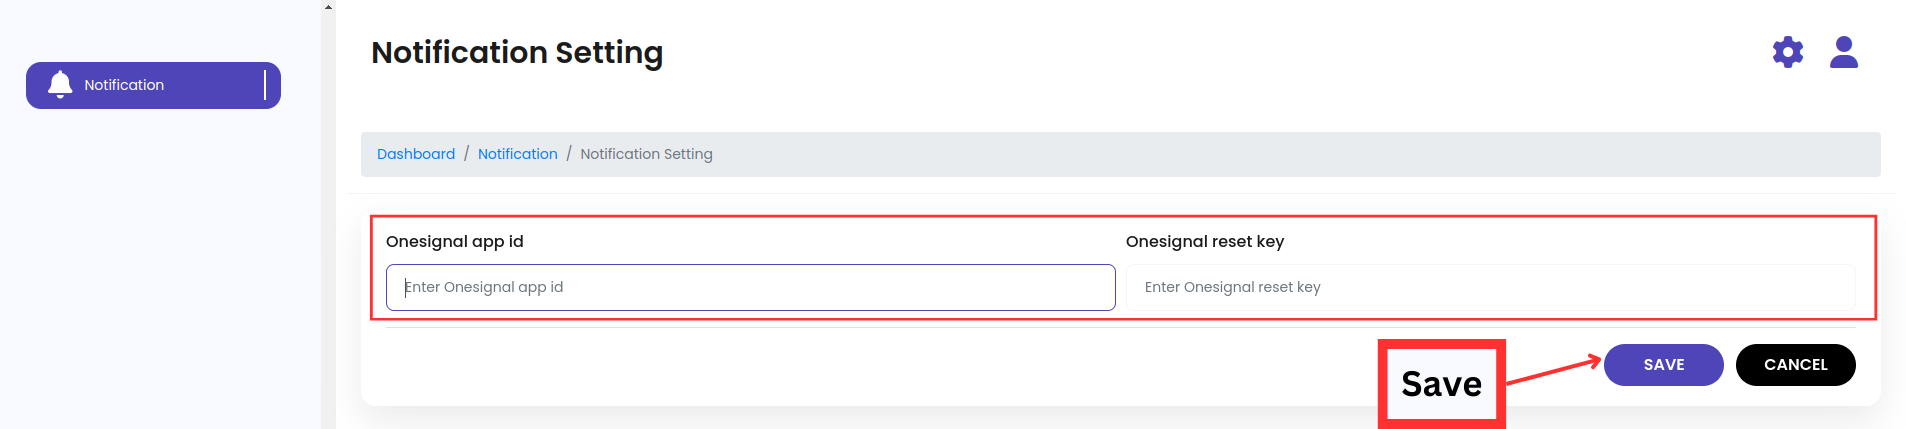1906x429 pixels.
Task: Click the sidebar scroll-up arrow
Action: click(x=328, y=7)
